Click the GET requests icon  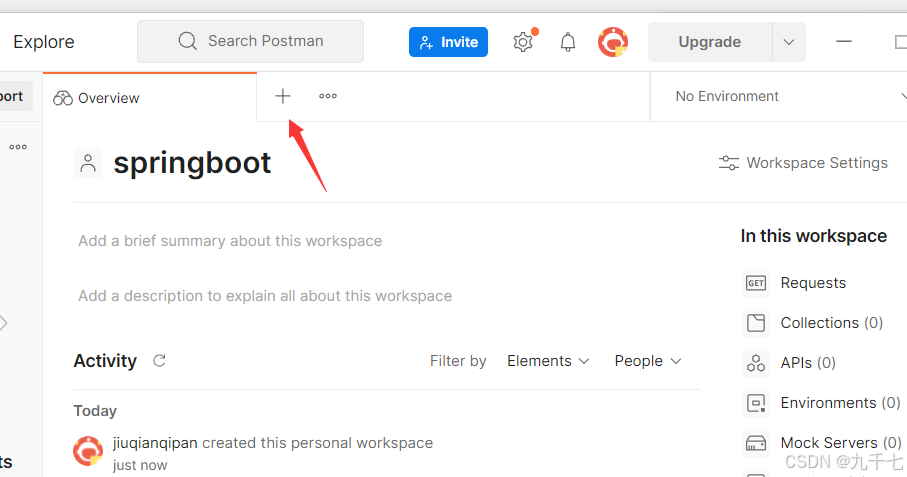tap(756, 283)
